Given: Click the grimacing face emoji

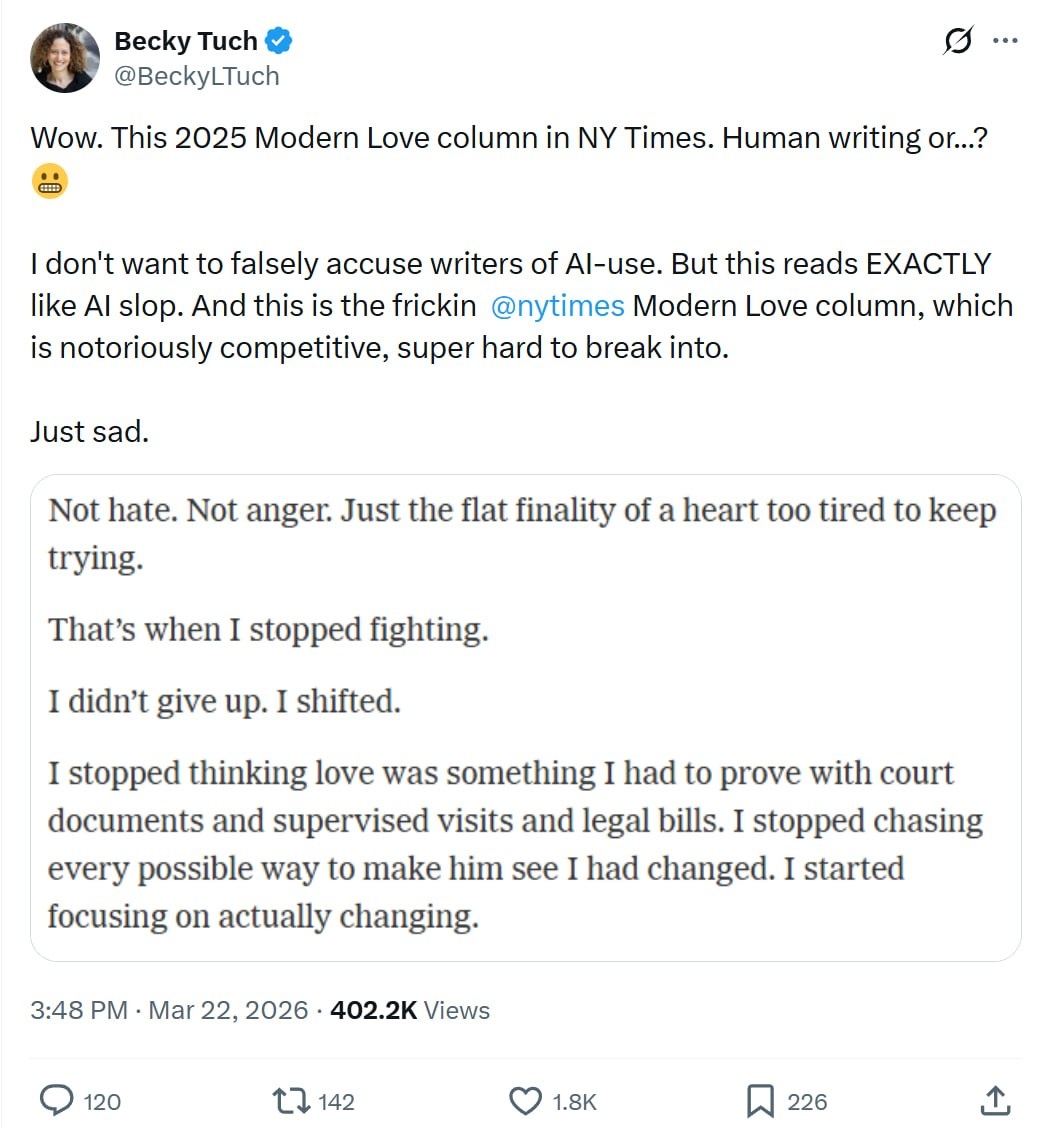Looking at the screenshot, I should pos(50,182).
